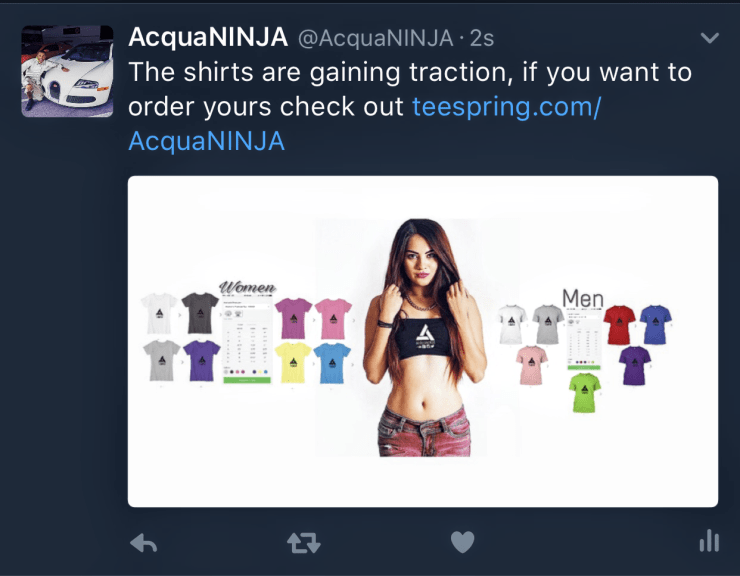Expand tweet options chevron menu

(x=710, y=38)
